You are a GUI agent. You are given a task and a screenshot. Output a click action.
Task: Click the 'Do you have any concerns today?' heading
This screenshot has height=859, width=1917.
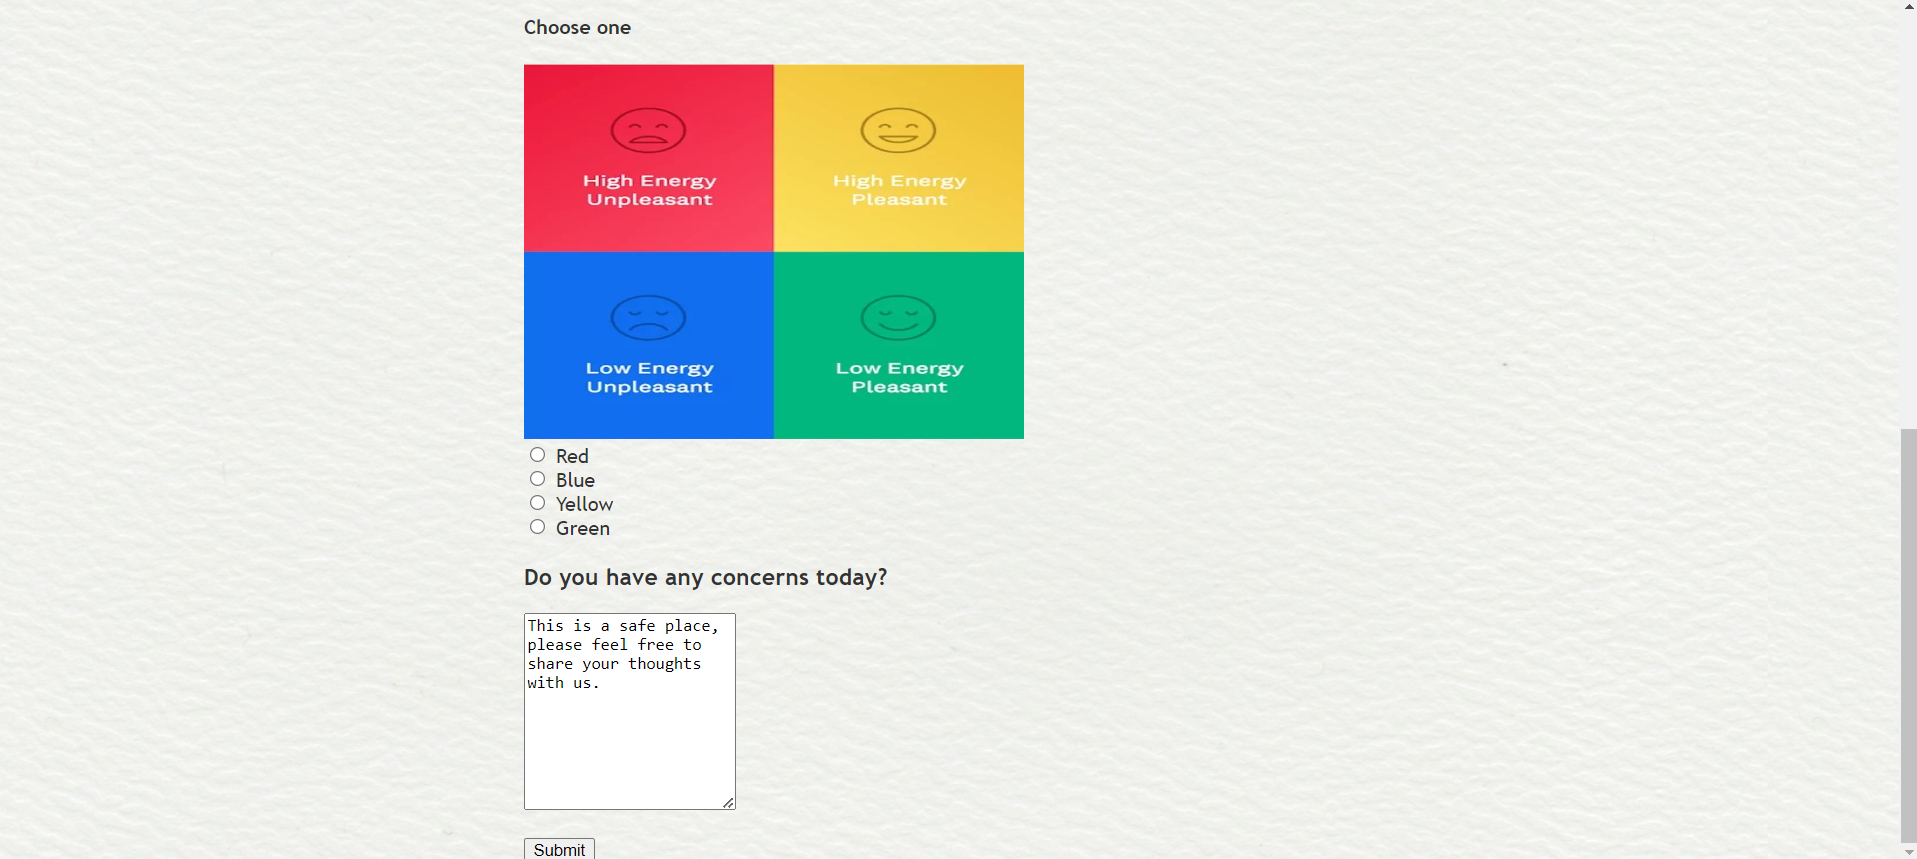pos(705,577)
